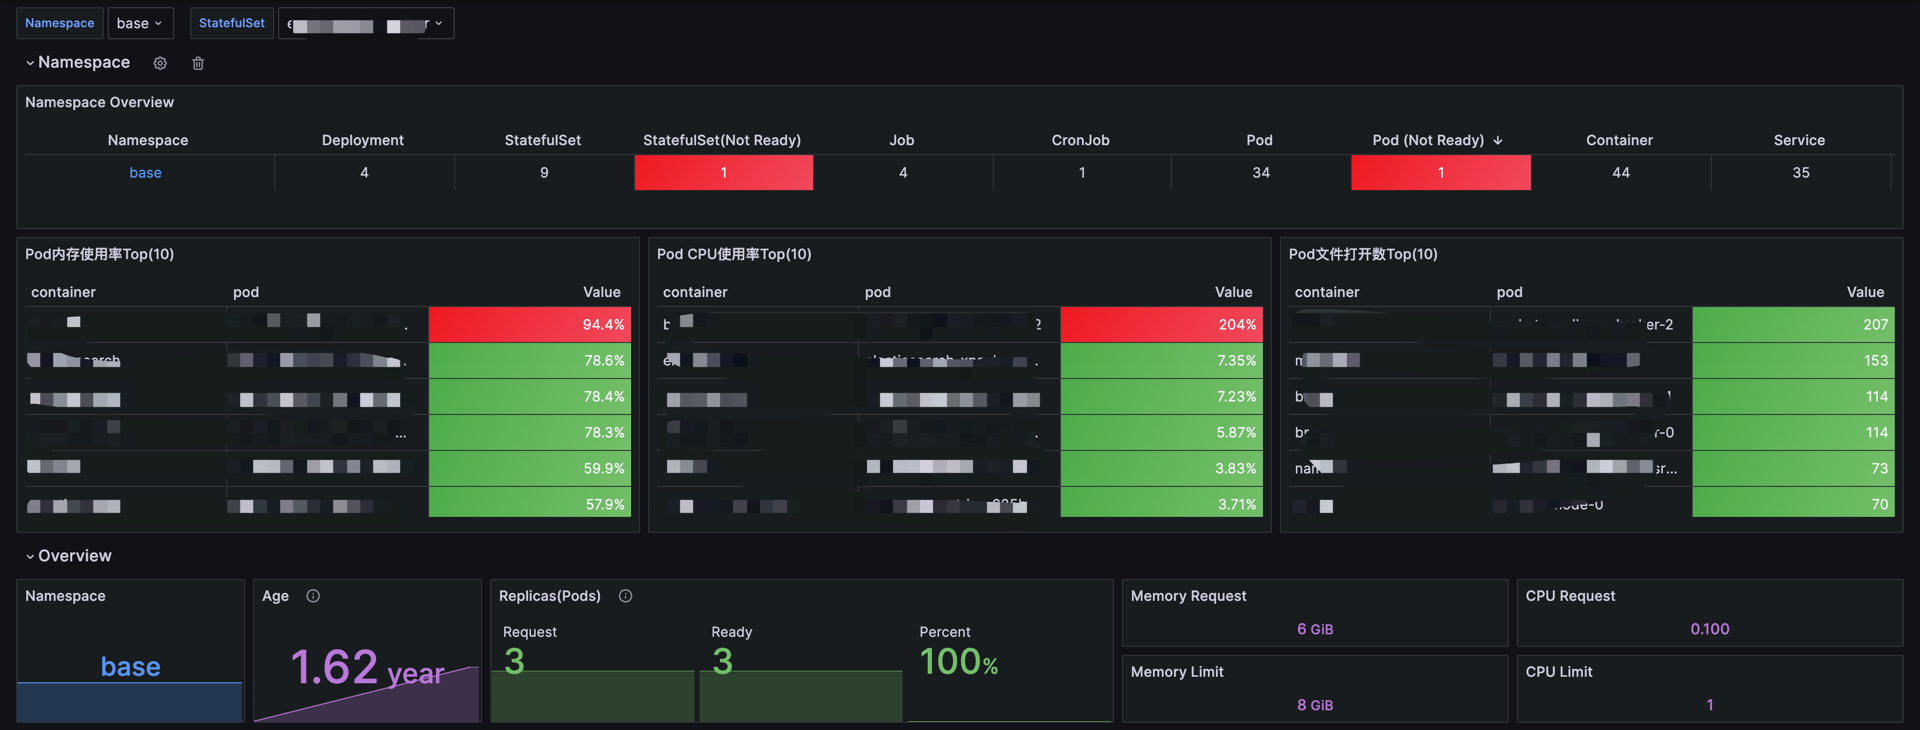The image size is (1920, 730).
Task: Click the Service count value 35
Action: tap(1801, 173)
